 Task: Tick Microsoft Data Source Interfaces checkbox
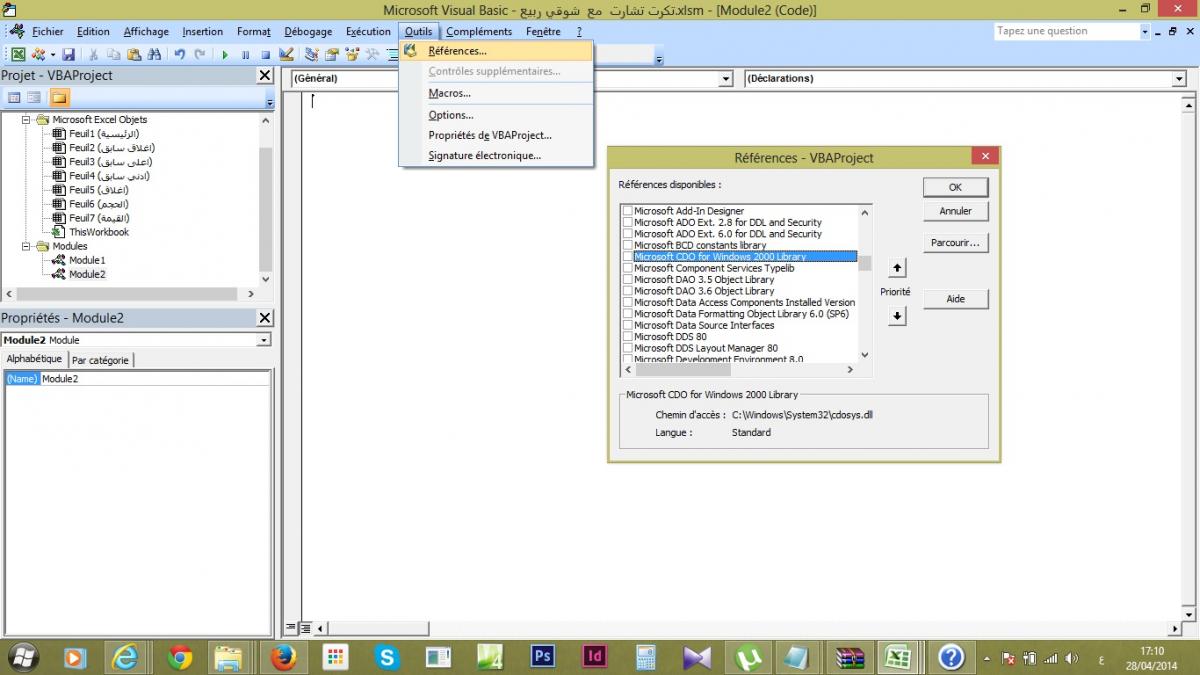click(627, 326)
